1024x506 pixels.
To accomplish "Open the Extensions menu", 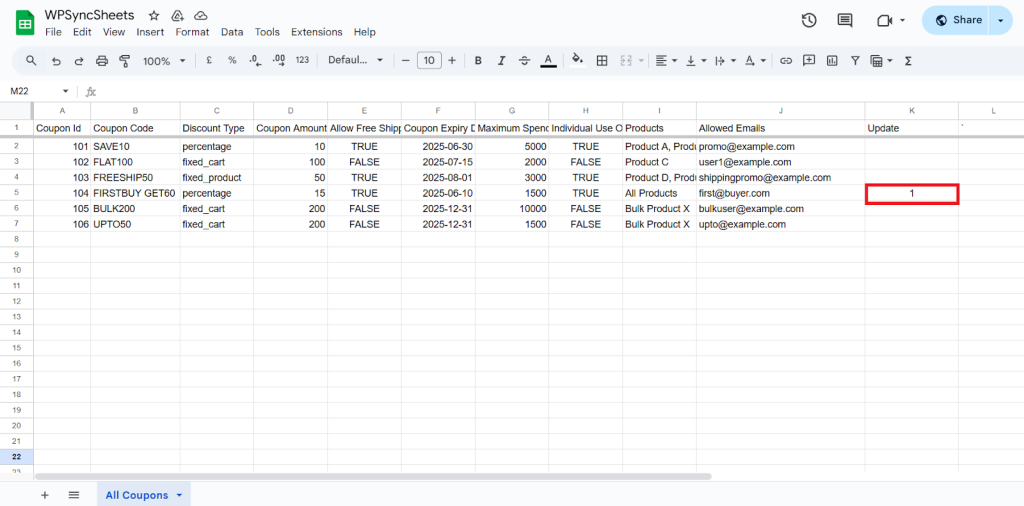I will (x=317, y=32).
